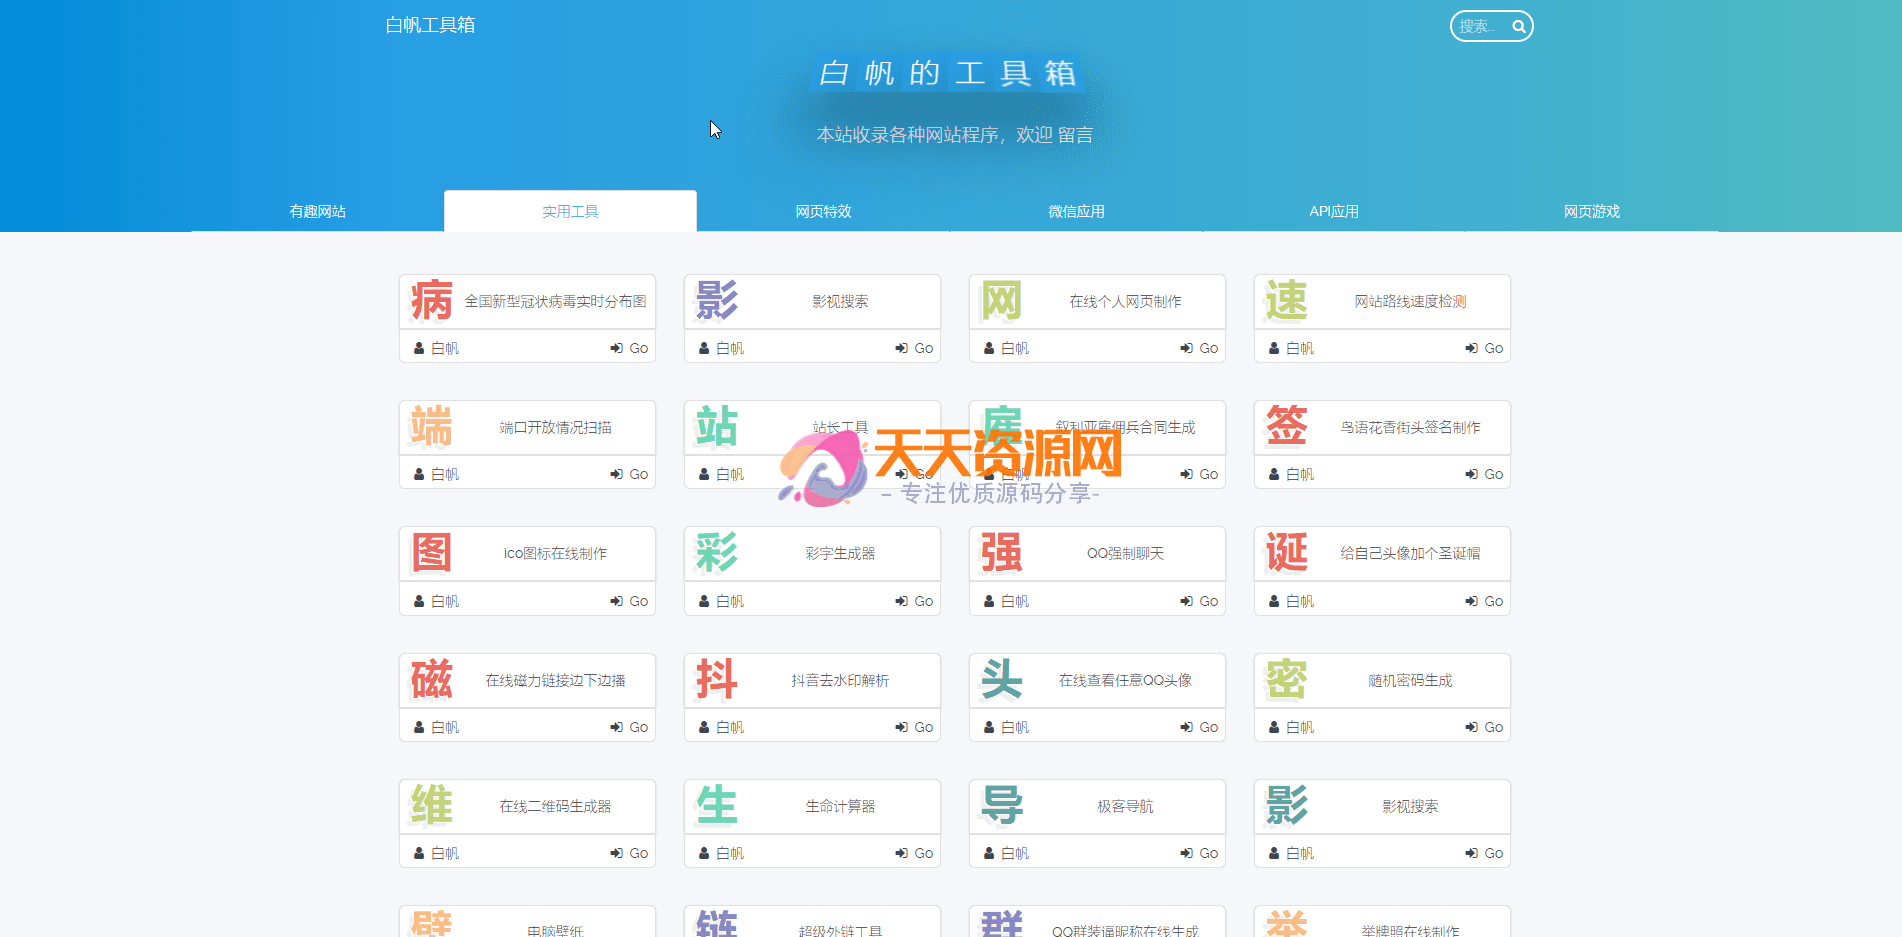1902x937 pixels.
Task: Click the green 密 icon tile
Action: [x=1286, y=680]
